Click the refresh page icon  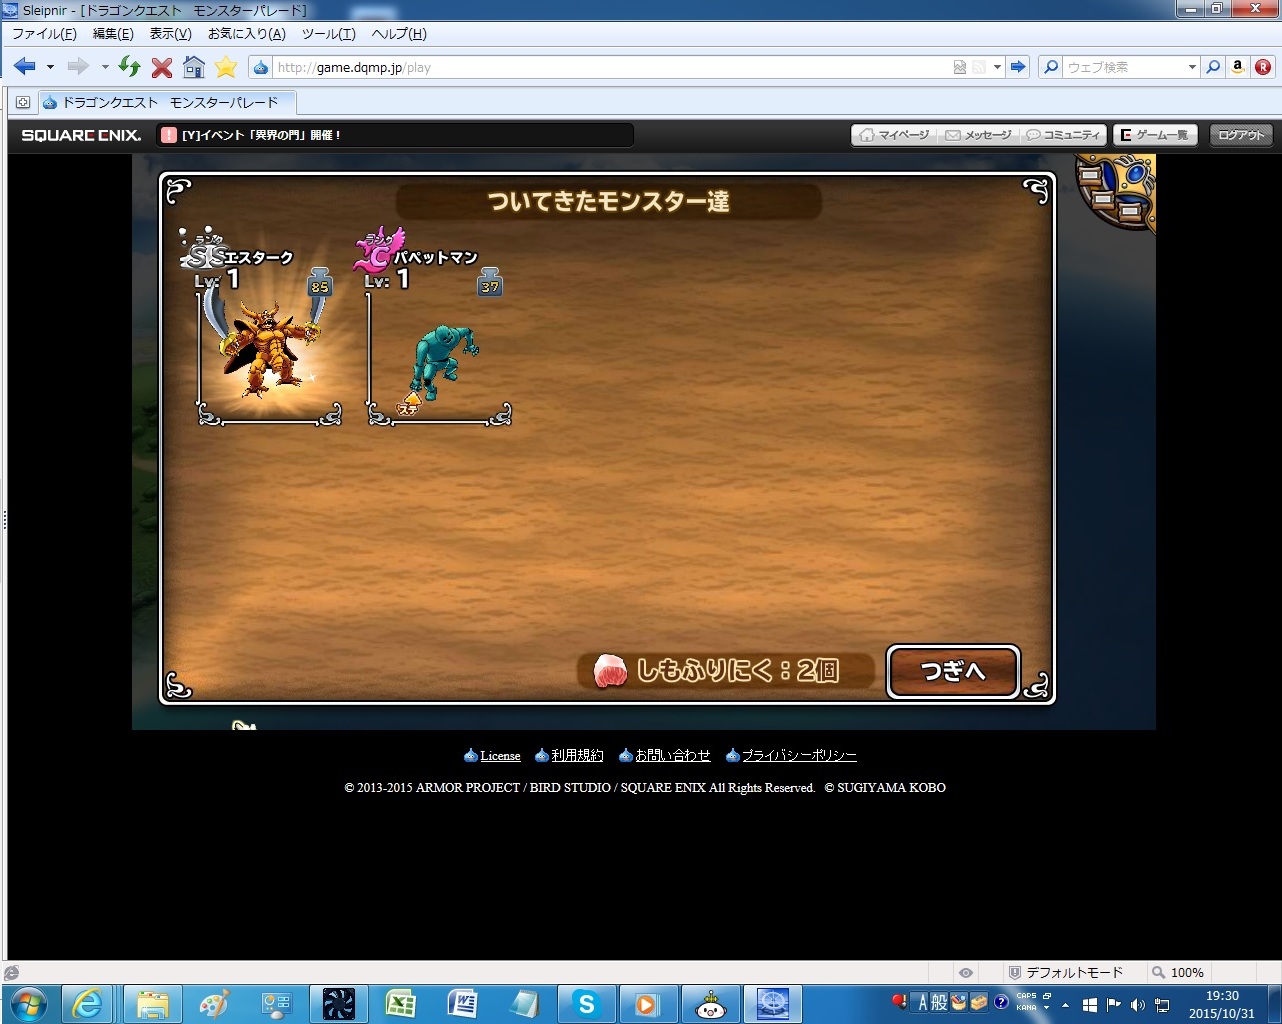coord(129,67)
